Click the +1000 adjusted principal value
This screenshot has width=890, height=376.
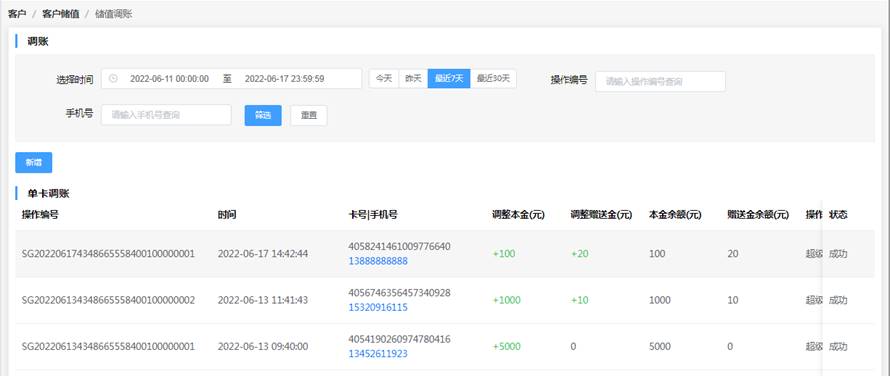tap(506, 300)
